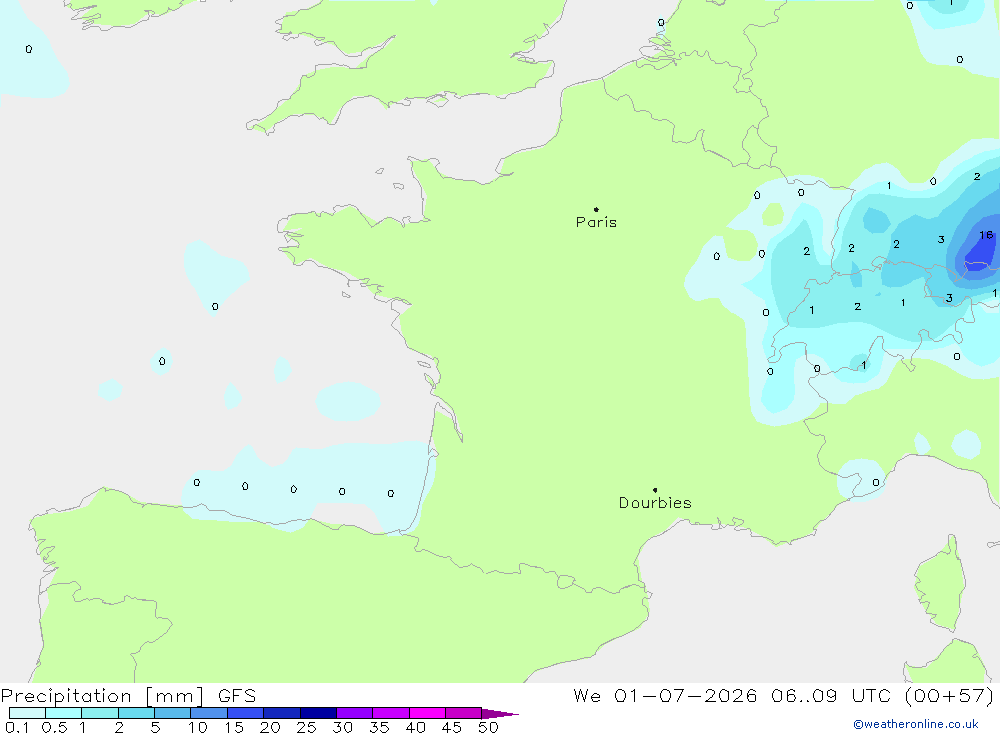Image resolution: width=1000 pixels, height=733 pixels.
Task: Select the Paris city label
Action: [596, 222]
